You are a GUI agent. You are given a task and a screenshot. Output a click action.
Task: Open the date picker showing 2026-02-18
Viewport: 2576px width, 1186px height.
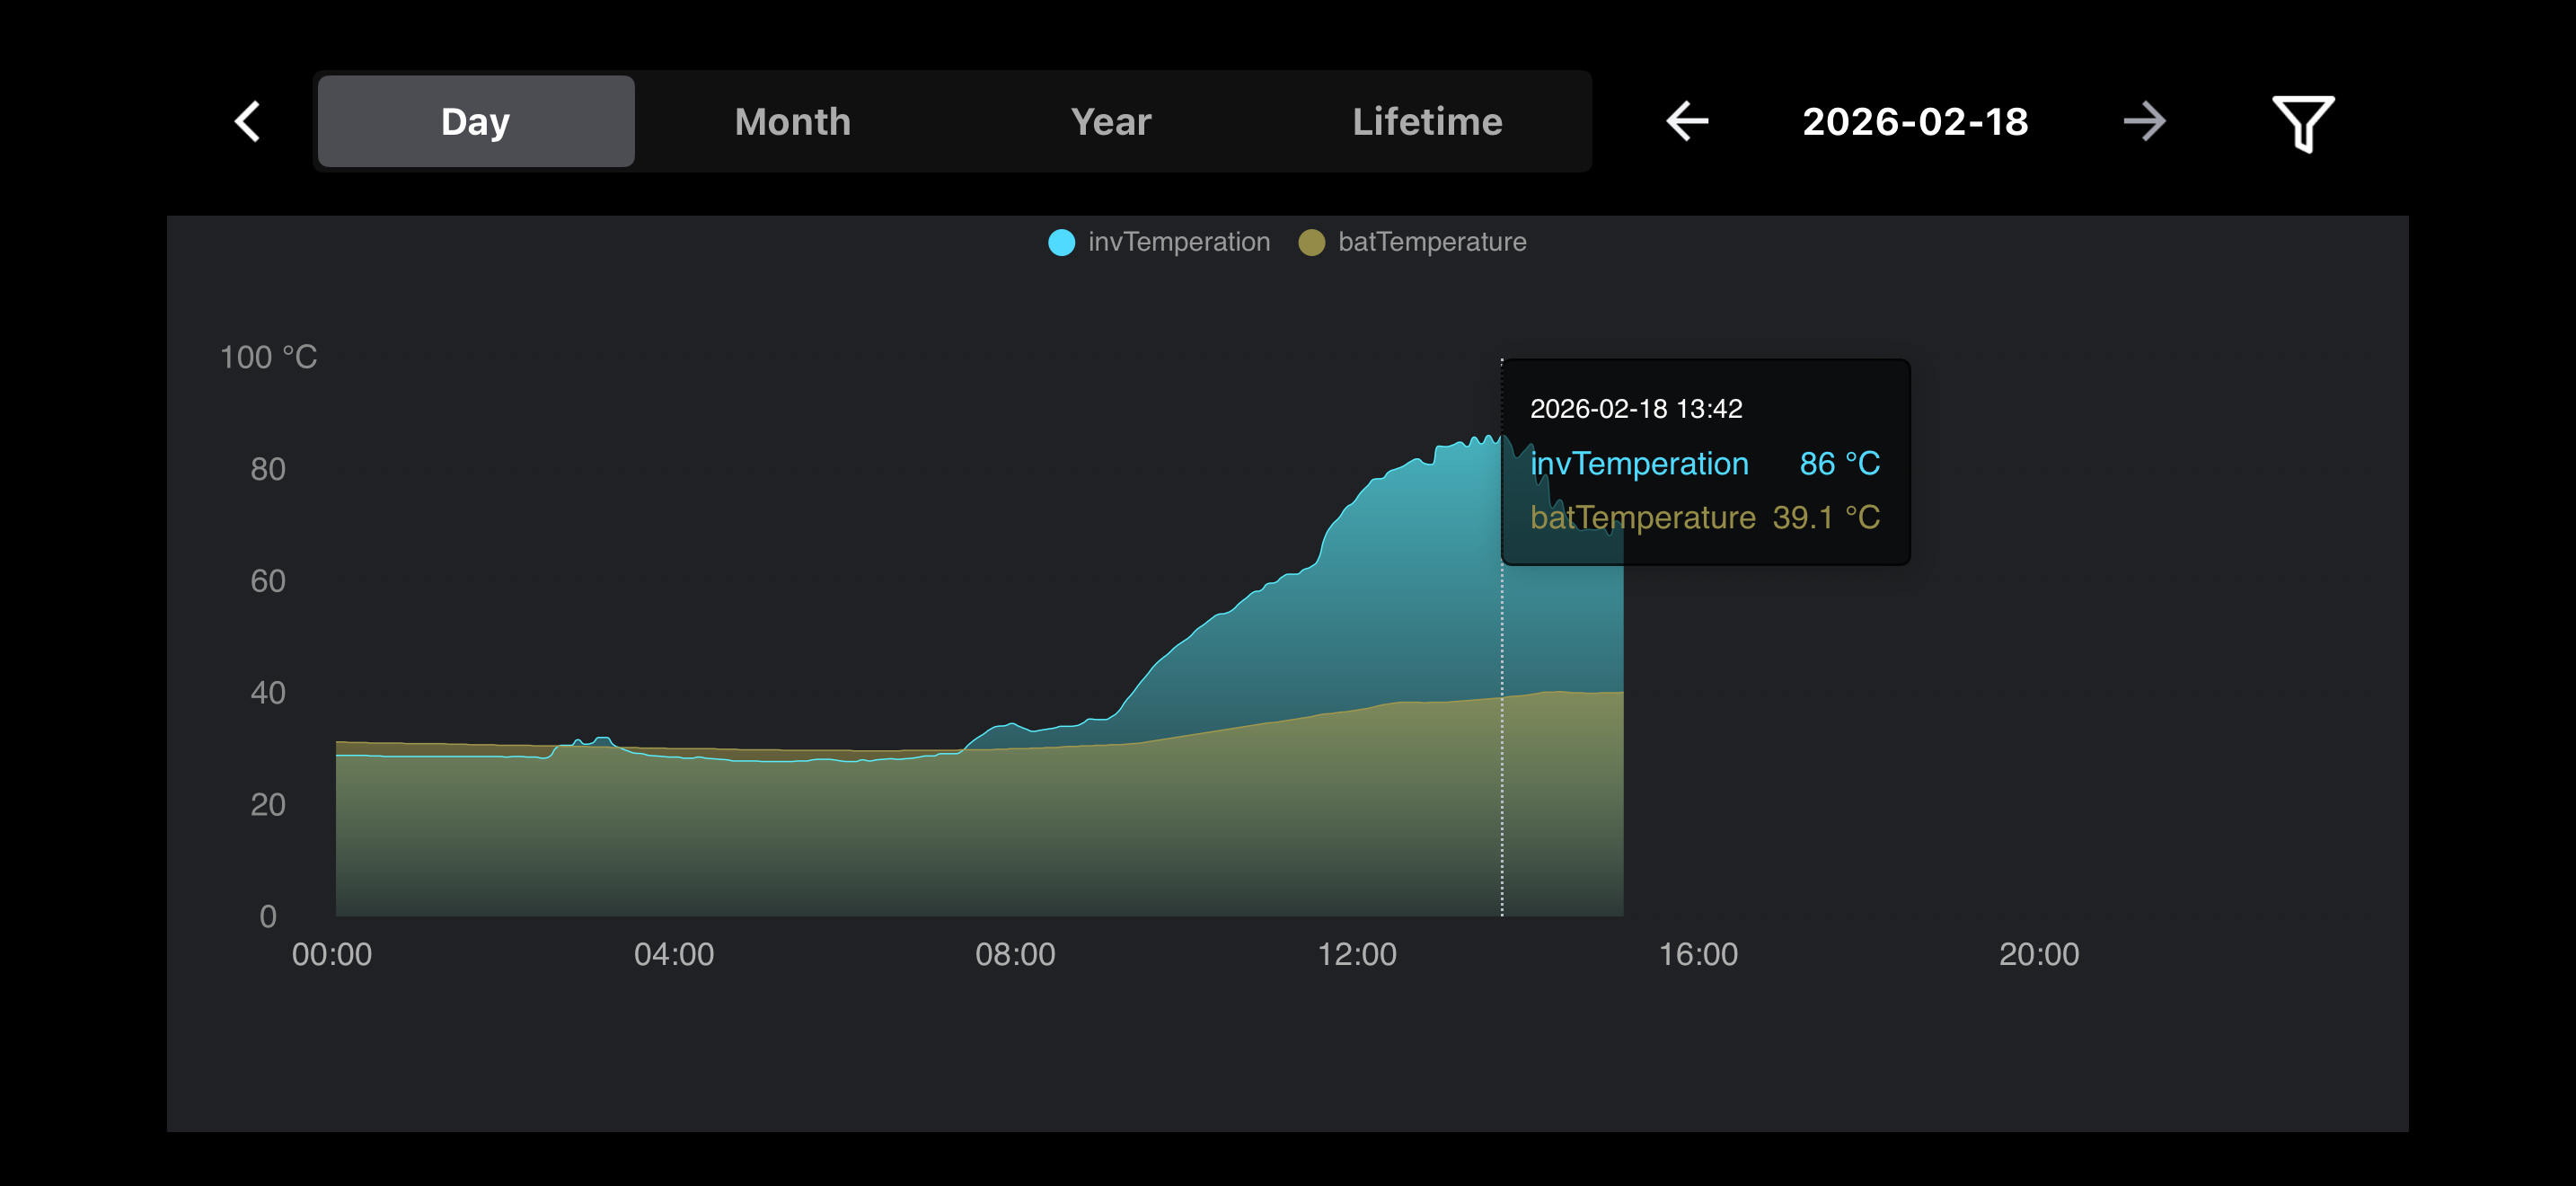click(1915, 121)
